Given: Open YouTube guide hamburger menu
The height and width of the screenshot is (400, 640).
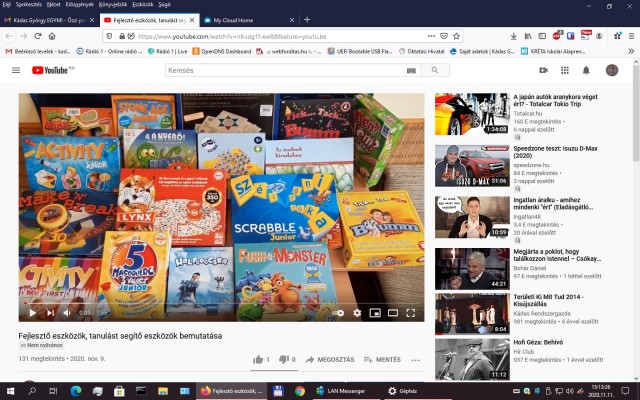Looking at the screenshot, I should point(16,70).
